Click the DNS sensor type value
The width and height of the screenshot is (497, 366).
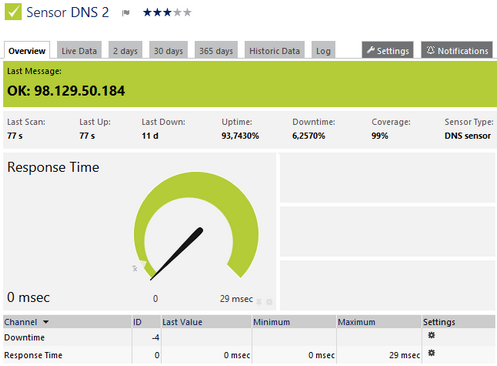[467, 136]
